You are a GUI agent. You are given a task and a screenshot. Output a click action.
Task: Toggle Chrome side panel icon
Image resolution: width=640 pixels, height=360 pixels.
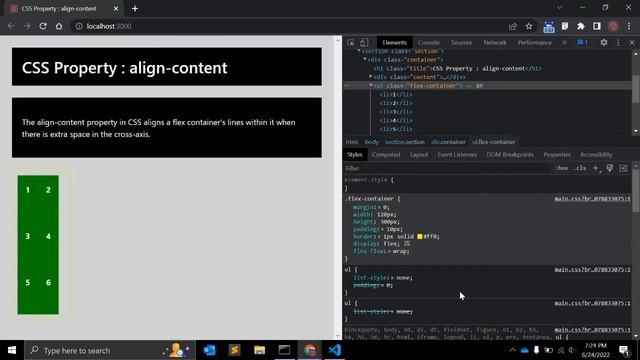tap(597, 26)
